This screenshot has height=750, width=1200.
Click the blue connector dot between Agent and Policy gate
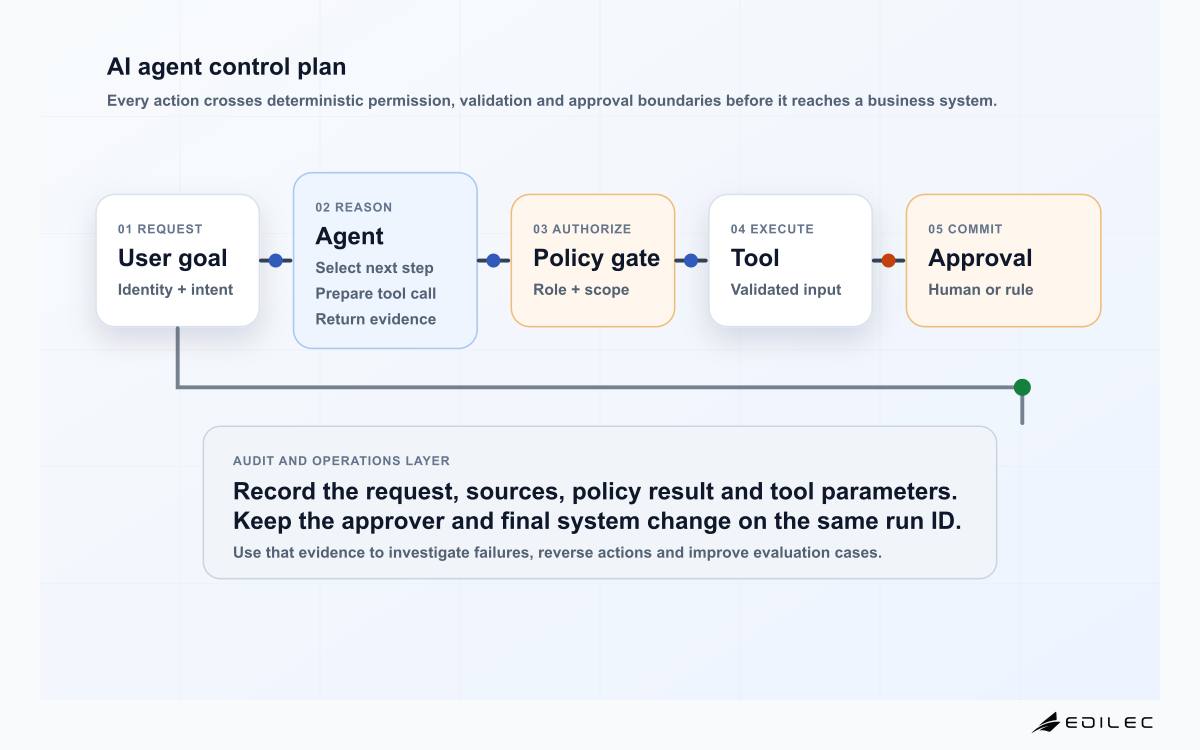493,260
